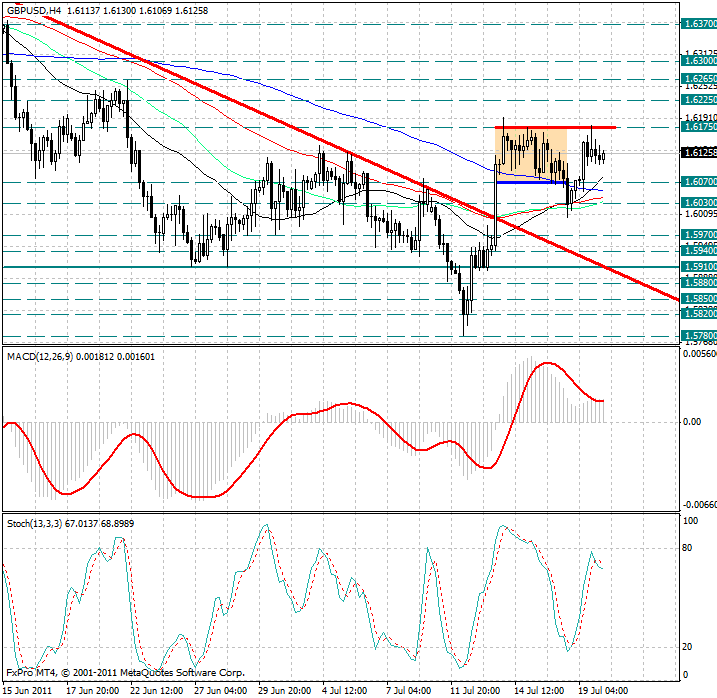Click the 1.6265 price level label
The height and width of the screenshot is (698, 717).
point(699,79)
